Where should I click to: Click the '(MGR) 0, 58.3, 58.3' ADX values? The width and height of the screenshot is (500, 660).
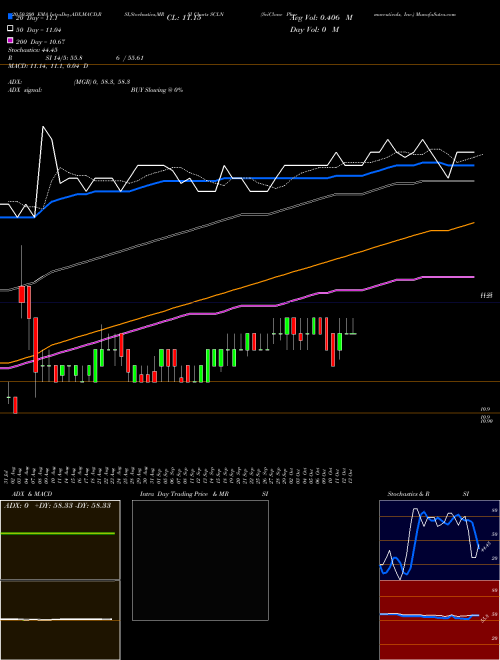click(x=102, y=82)
